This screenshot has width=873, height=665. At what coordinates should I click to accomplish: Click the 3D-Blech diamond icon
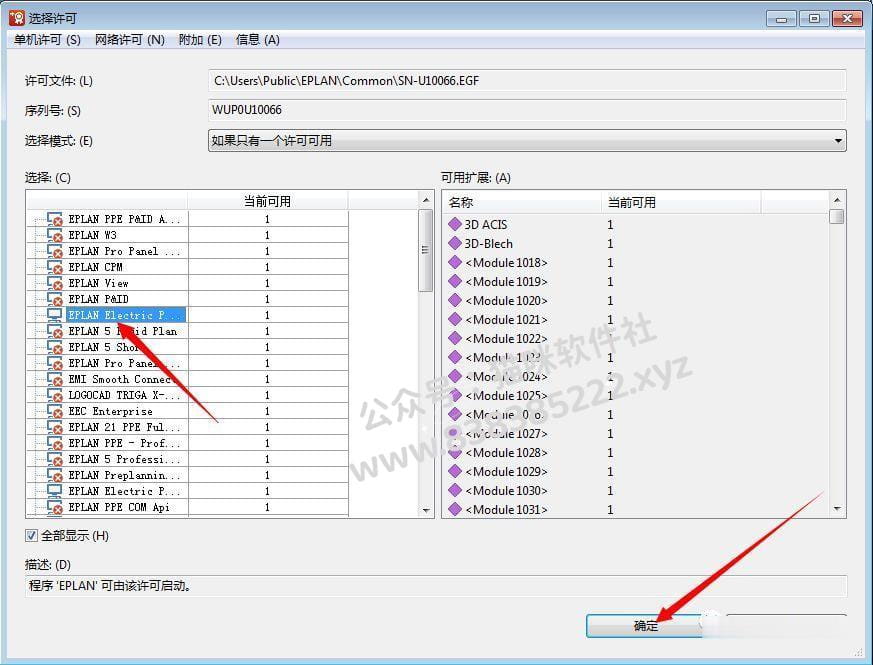(455, 243)
